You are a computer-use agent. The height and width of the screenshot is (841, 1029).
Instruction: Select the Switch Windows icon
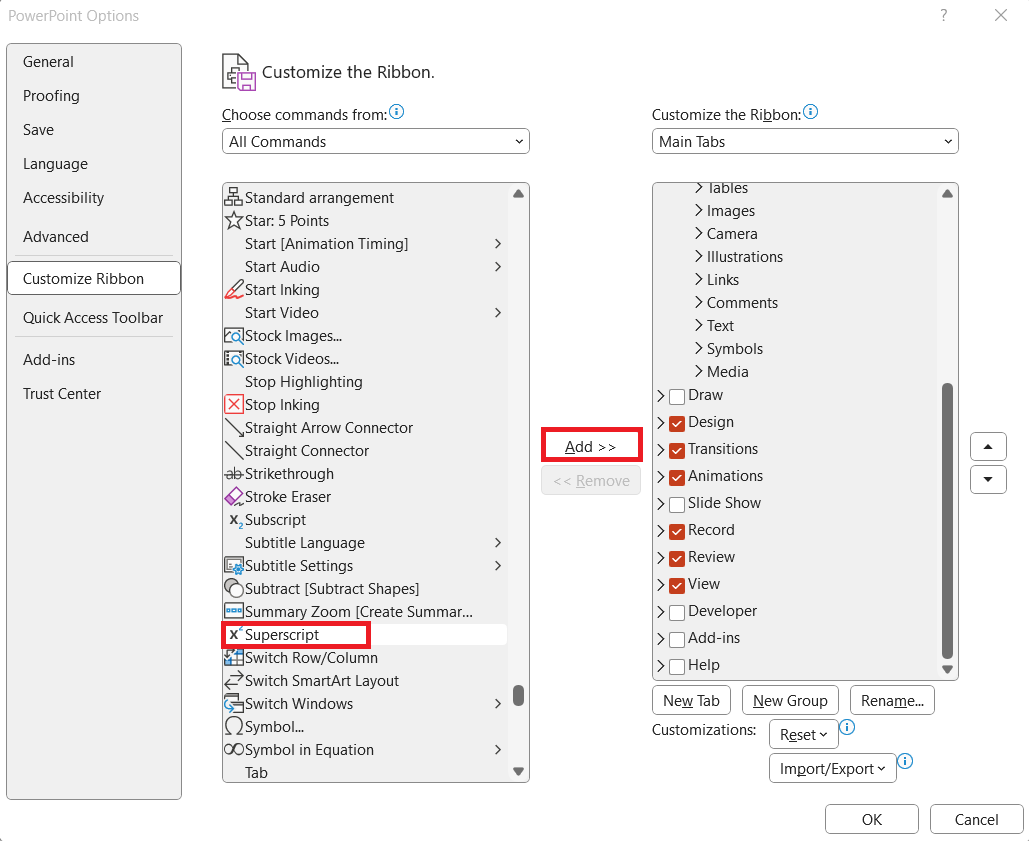[234, 703]
